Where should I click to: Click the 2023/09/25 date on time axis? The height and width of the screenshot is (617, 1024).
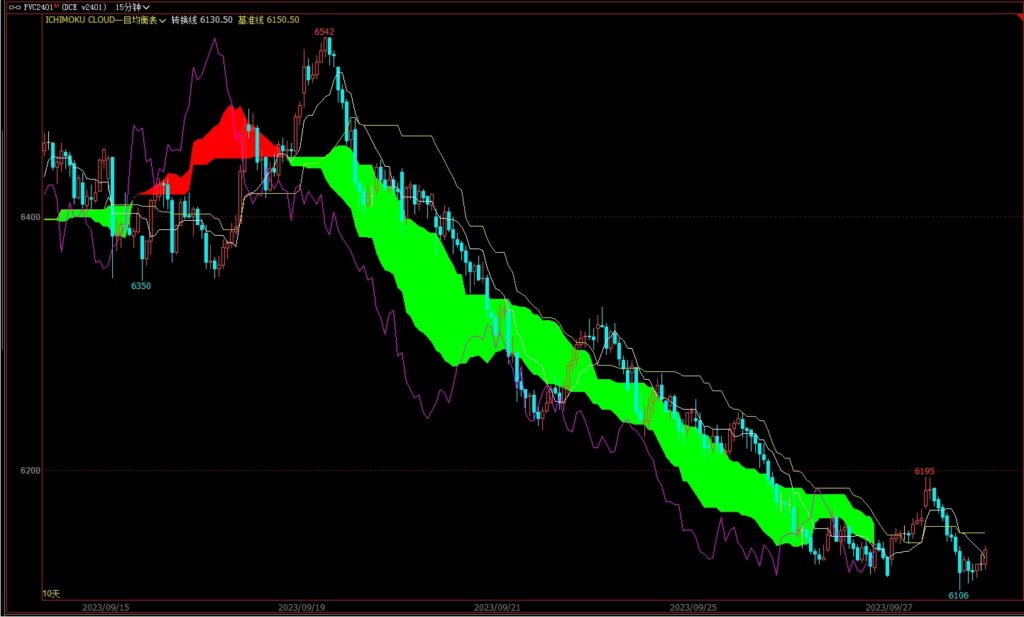pyautogui.click(x=692, y=607)
